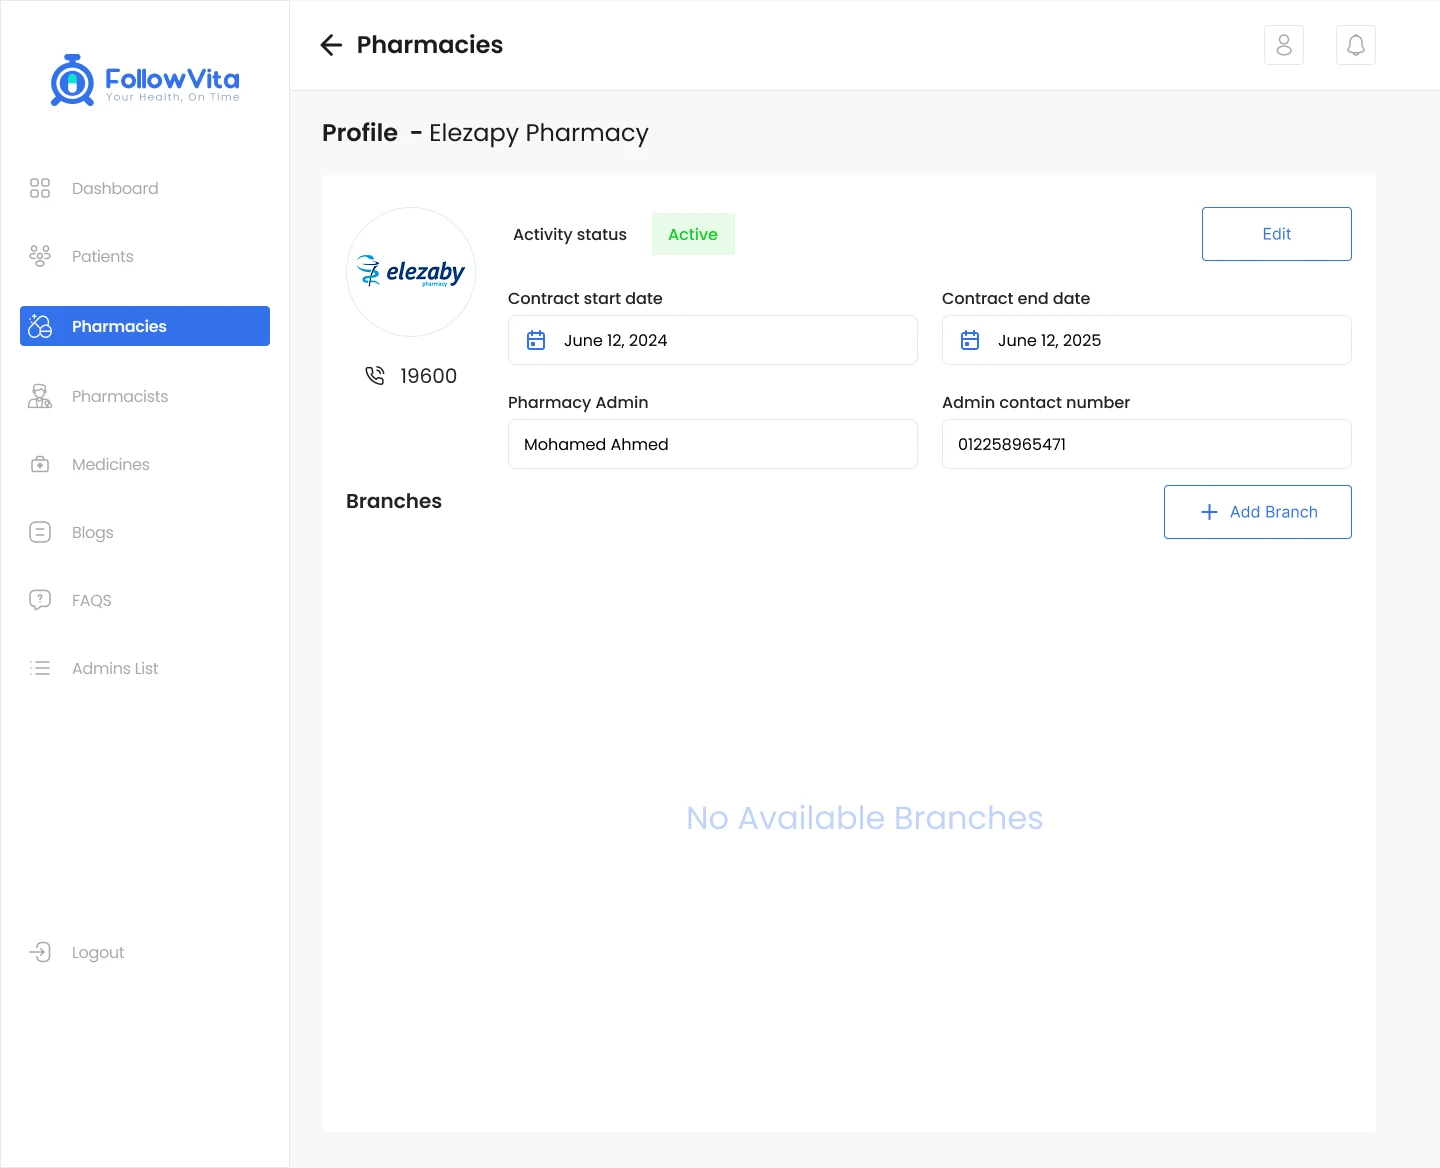Click the phone icon beside 19600

click(x=375, y=376)
